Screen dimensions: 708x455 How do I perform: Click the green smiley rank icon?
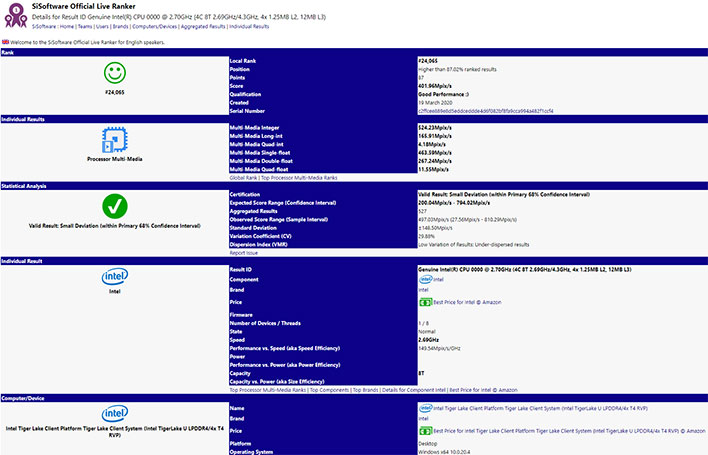114,74
